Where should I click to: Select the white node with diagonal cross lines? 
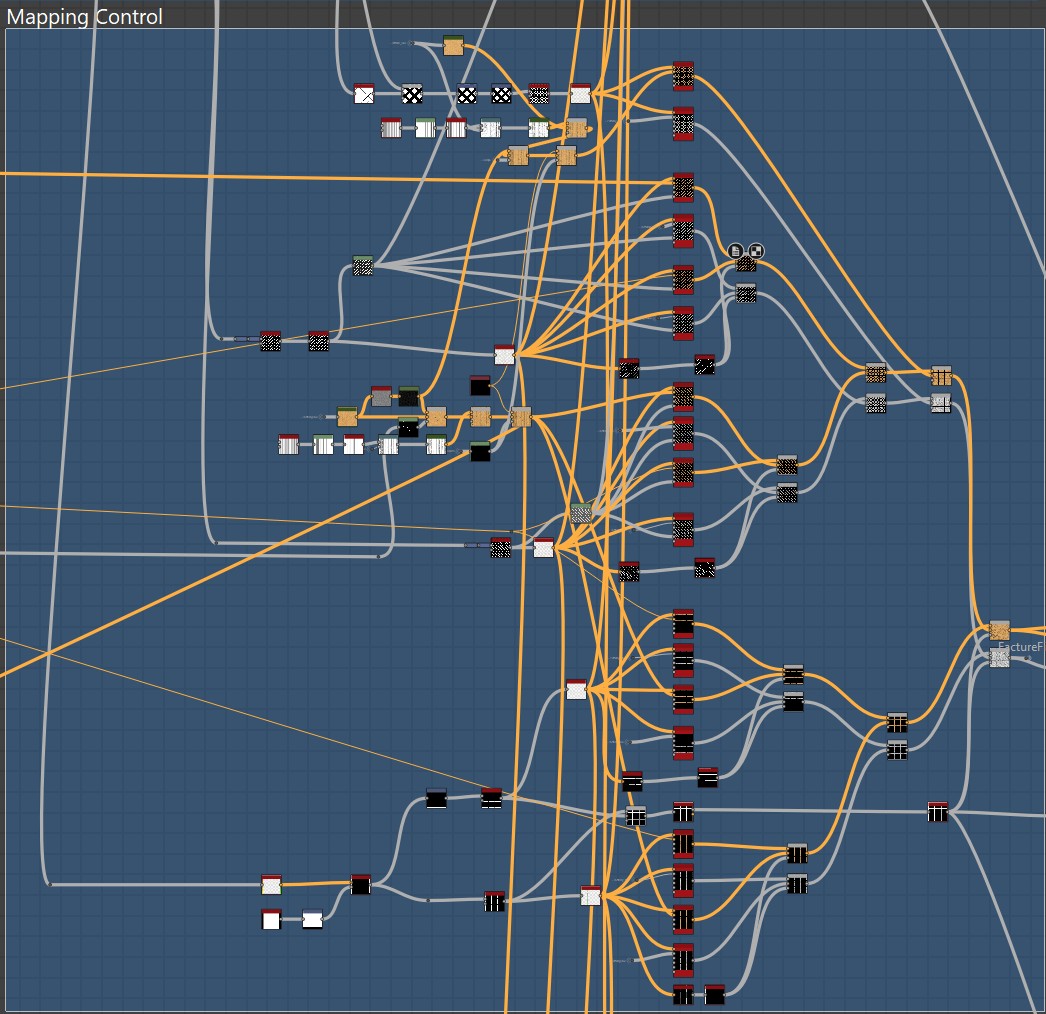tap(364, 95)
